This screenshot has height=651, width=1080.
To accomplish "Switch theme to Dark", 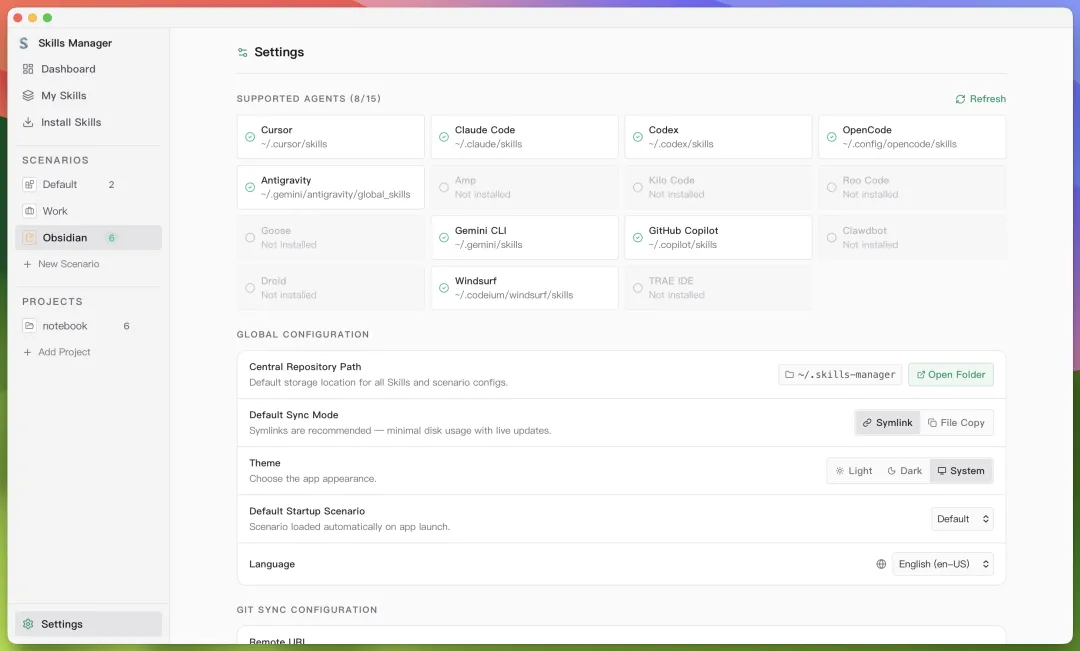I will coord(904,471).
